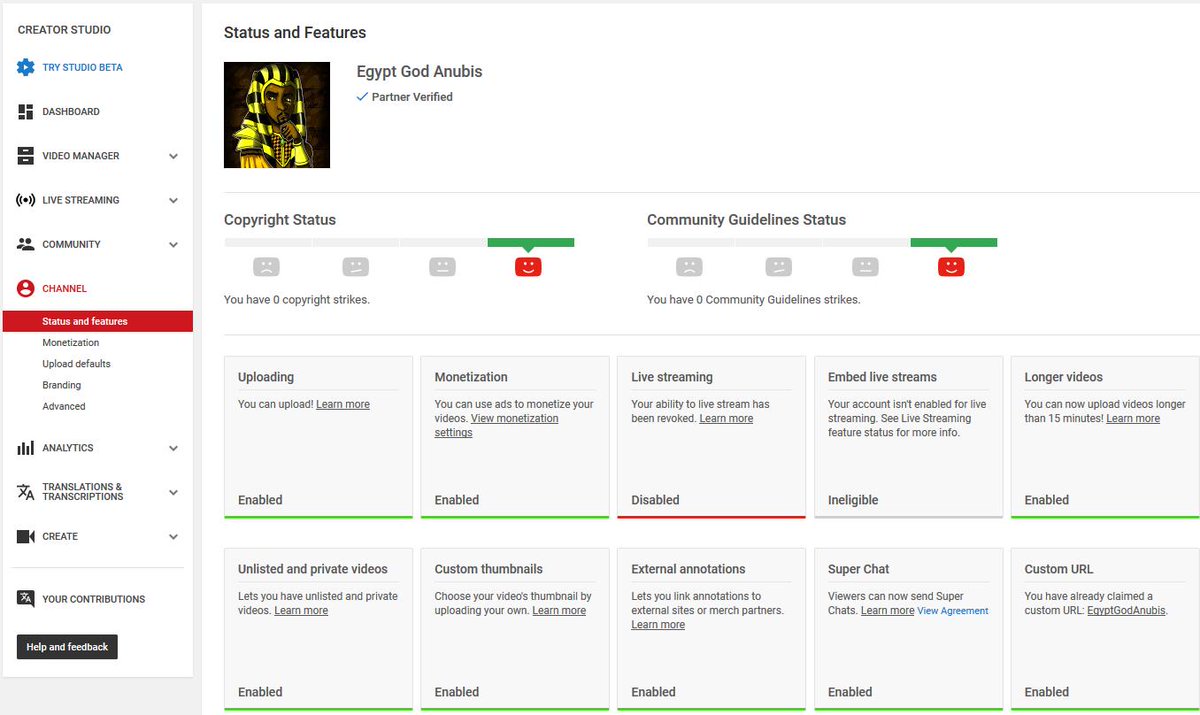Image resolution: width=1200 pixels, height=715 pixels.
Task: Click Learn more in Live streaming card
Action: pos(726,418)
